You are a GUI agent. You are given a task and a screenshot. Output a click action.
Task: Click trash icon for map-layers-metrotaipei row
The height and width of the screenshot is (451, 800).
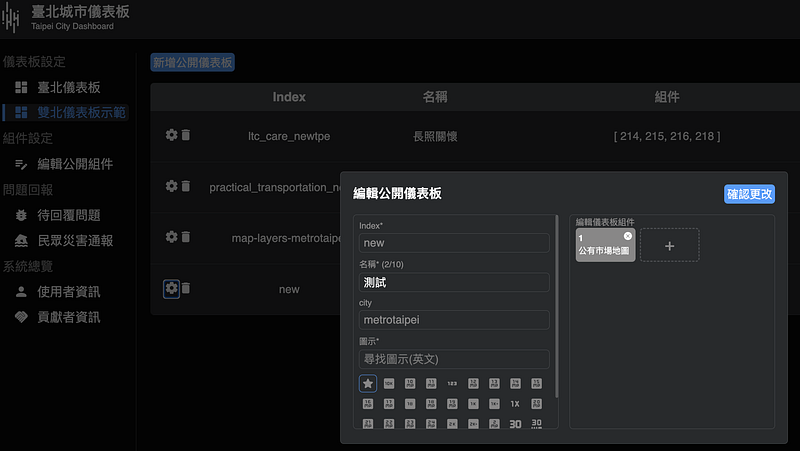[186, 237]
